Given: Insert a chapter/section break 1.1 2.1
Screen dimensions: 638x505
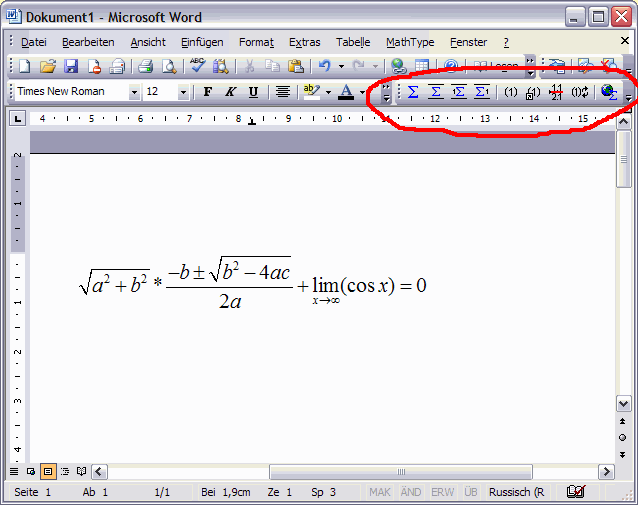Looking at the screenshot, I should tap(556, 92).
